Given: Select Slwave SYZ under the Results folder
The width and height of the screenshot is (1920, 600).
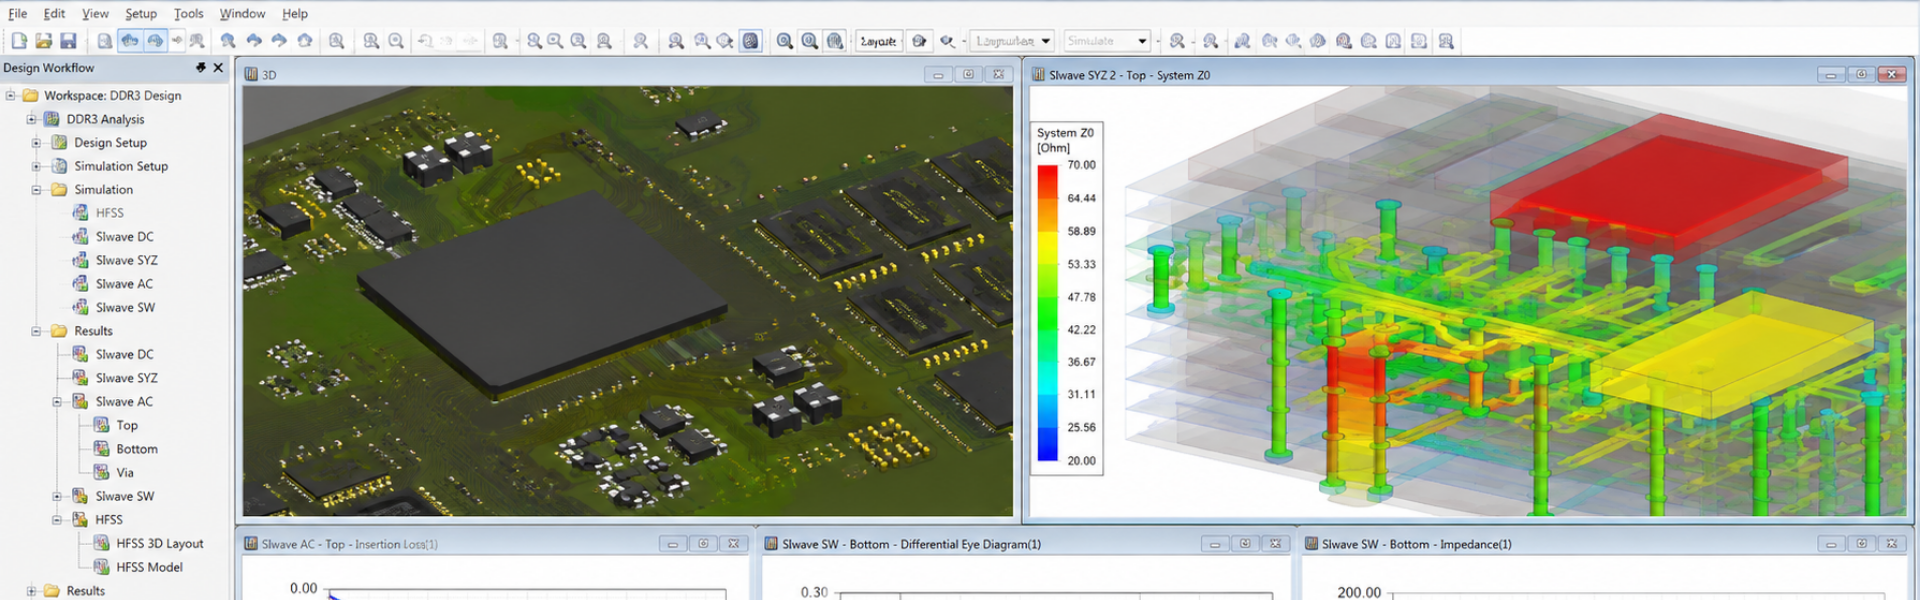Looking at the screenshot, I should pos(126,378).
